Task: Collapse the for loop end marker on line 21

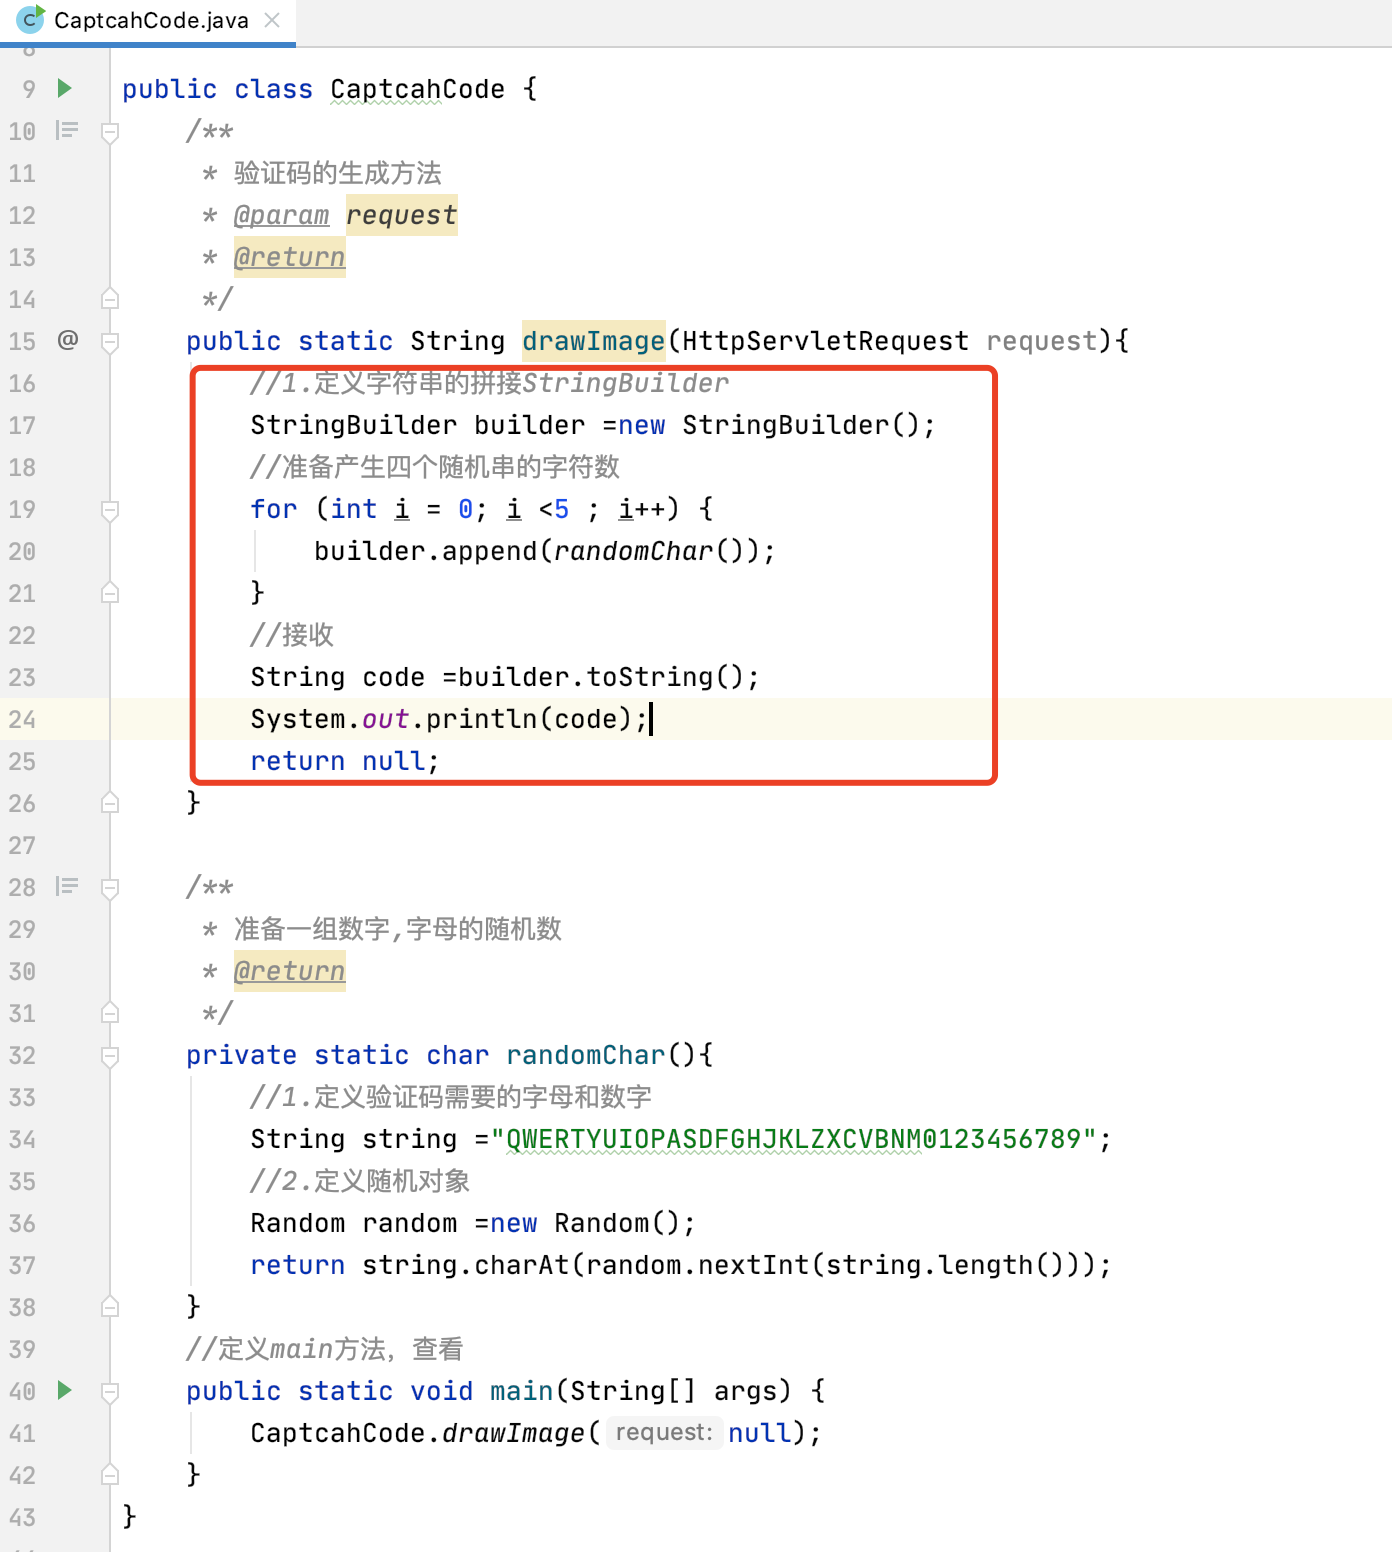Action: (x=110, y=593)
